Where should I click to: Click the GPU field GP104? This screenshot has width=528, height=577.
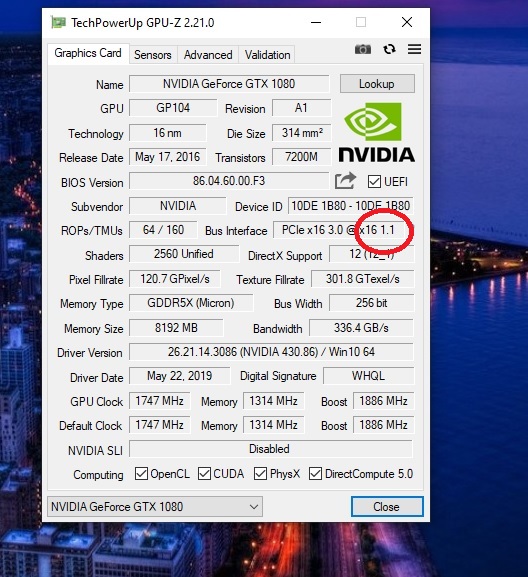[x=173, y=108]
